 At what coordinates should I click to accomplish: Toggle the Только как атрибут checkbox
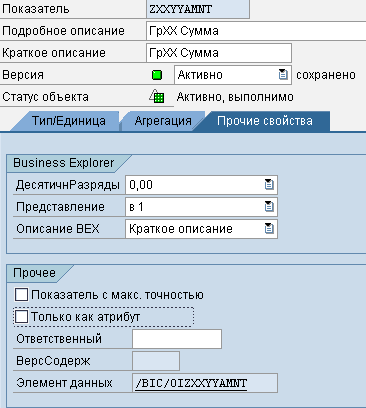point(21,317)
